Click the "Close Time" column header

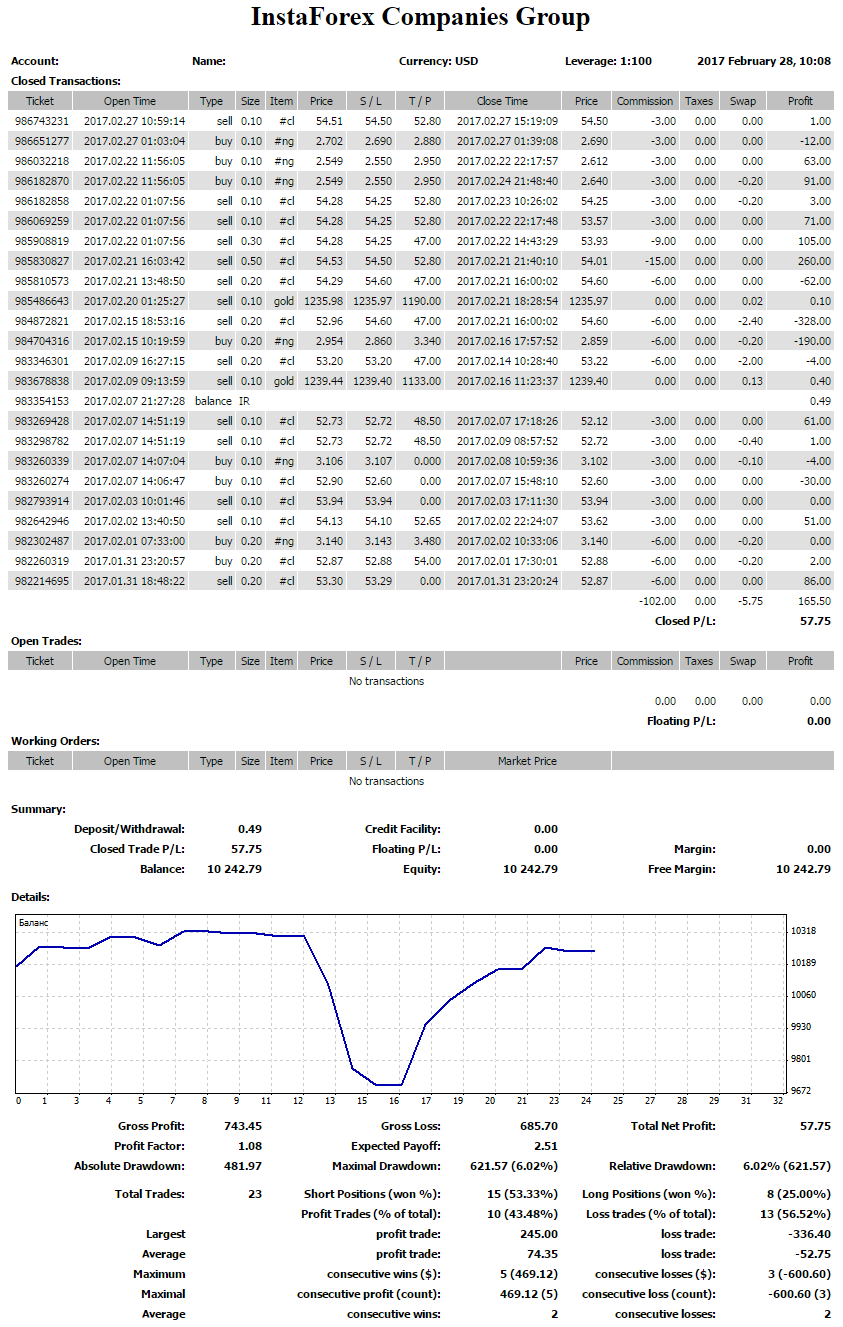point(503,101)
